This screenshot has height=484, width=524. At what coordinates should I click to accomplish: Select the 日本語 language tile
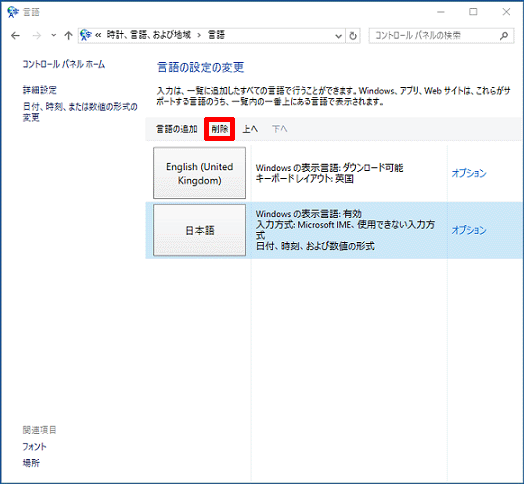click(200, 230)
